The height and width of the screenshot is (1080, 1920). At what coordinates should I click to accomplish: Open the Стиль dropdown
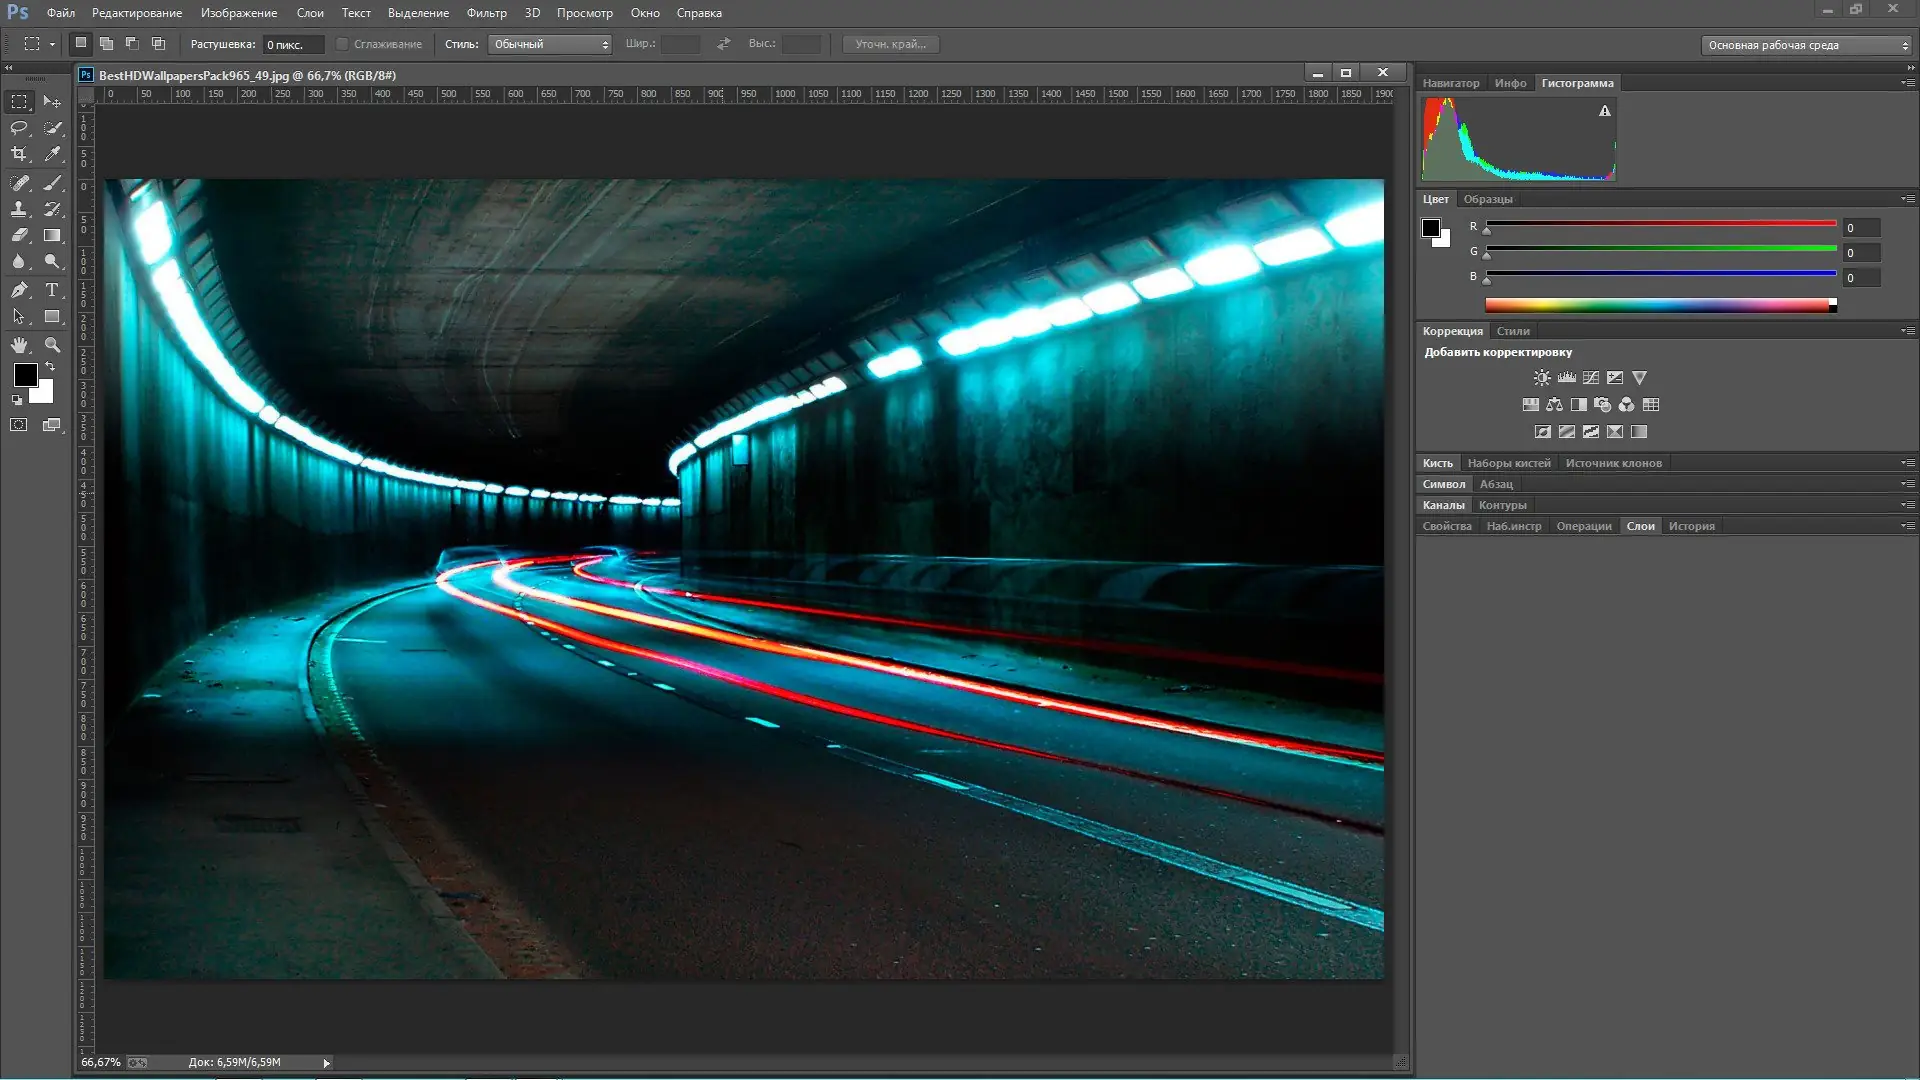tap(549, 44)
